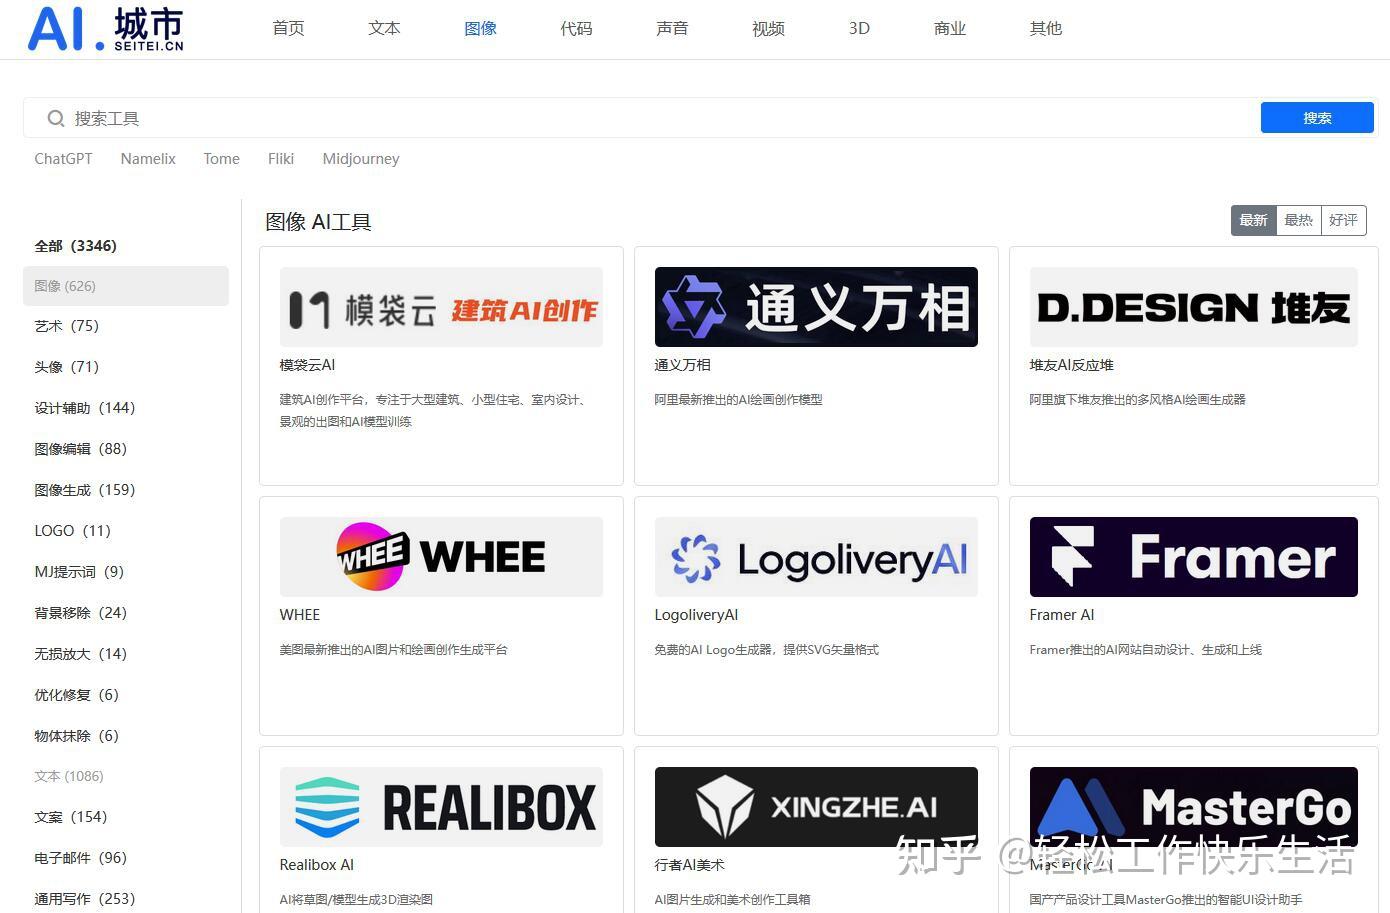The width and height of the screenshot is (1390, 913).
Task: Click the magnifier icon in search box
Action: click(x=56, y=119)
